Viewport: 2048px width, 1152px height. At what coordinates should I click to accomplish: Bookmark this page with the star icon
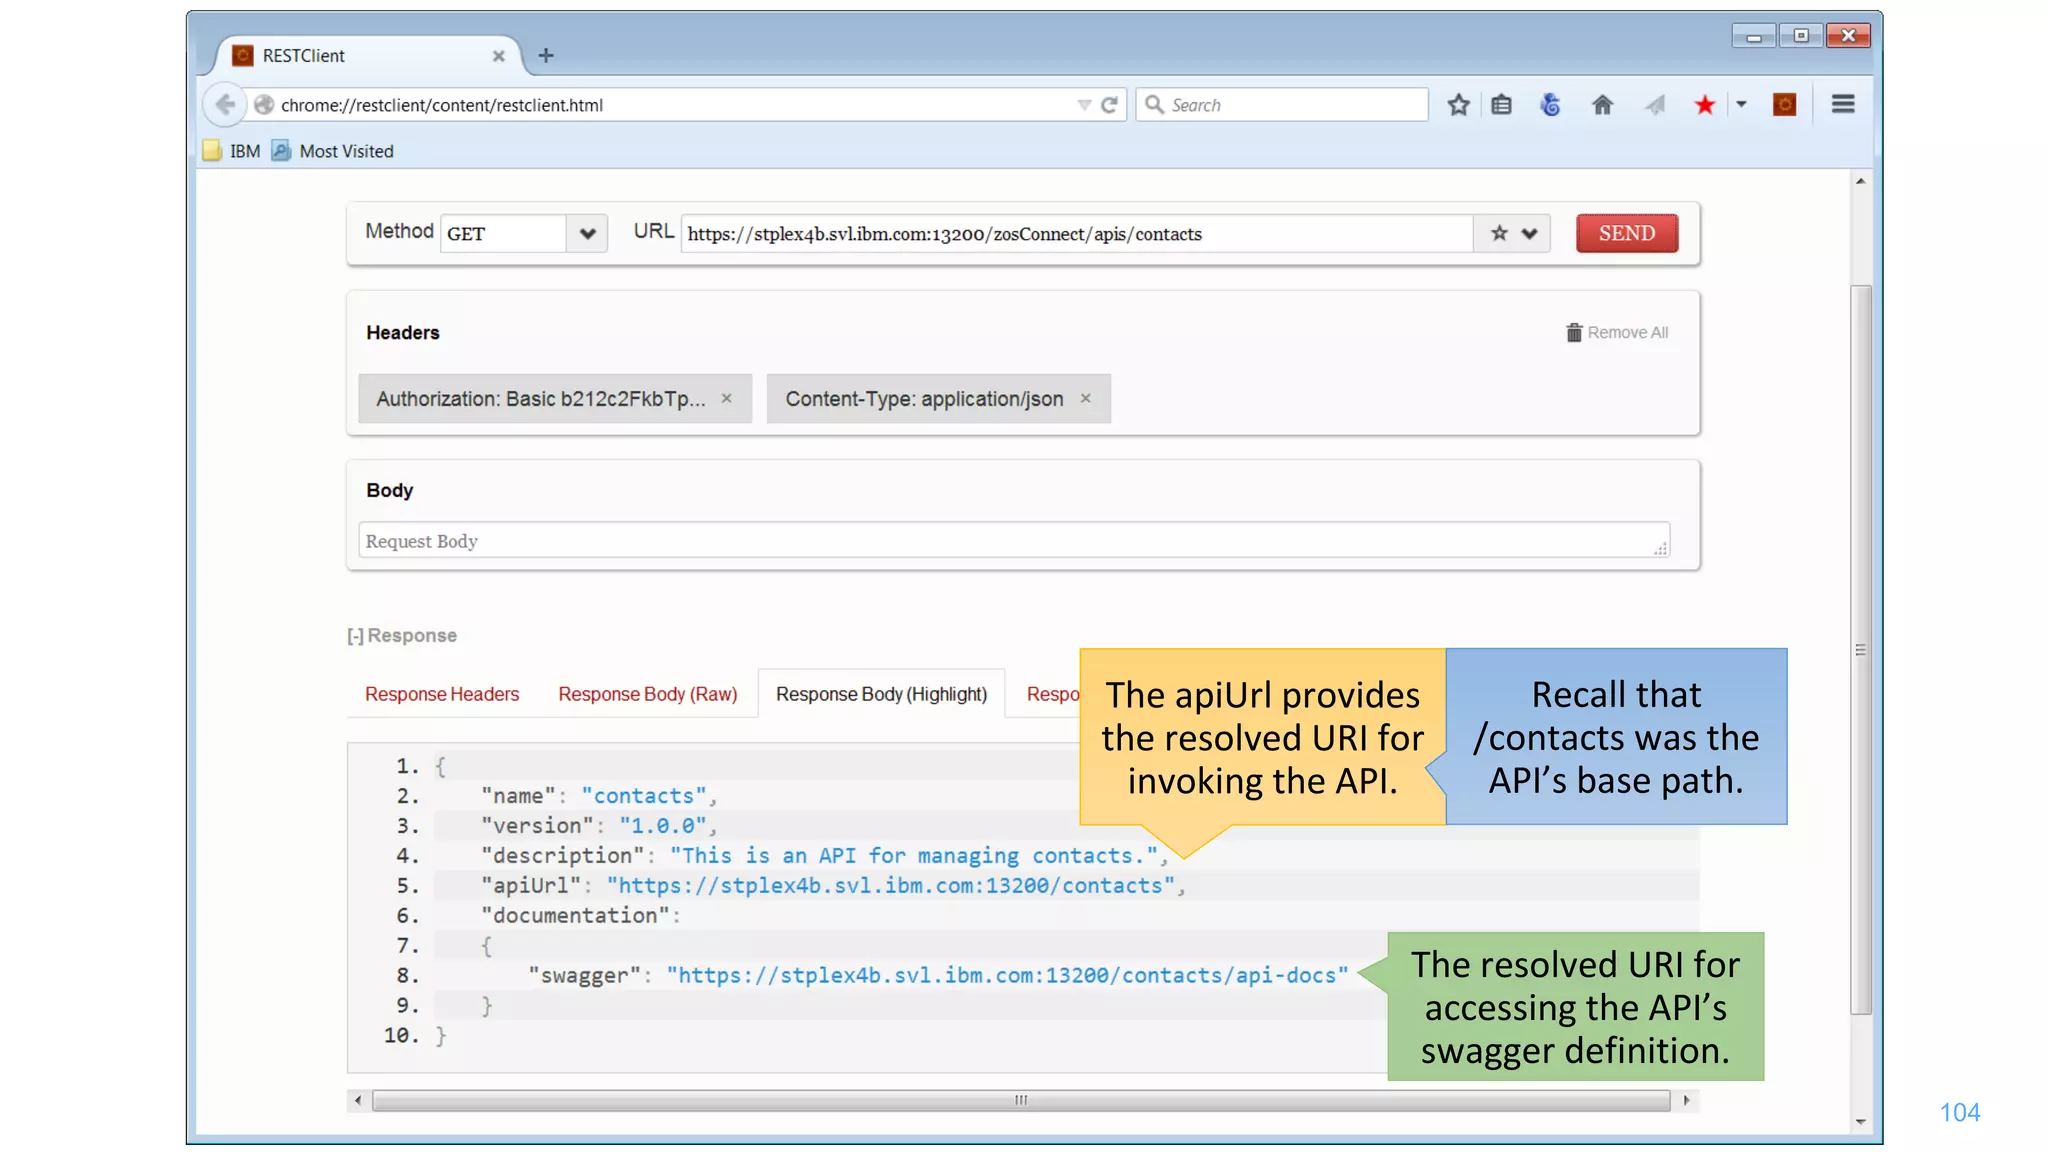(x=1458, y=105)
